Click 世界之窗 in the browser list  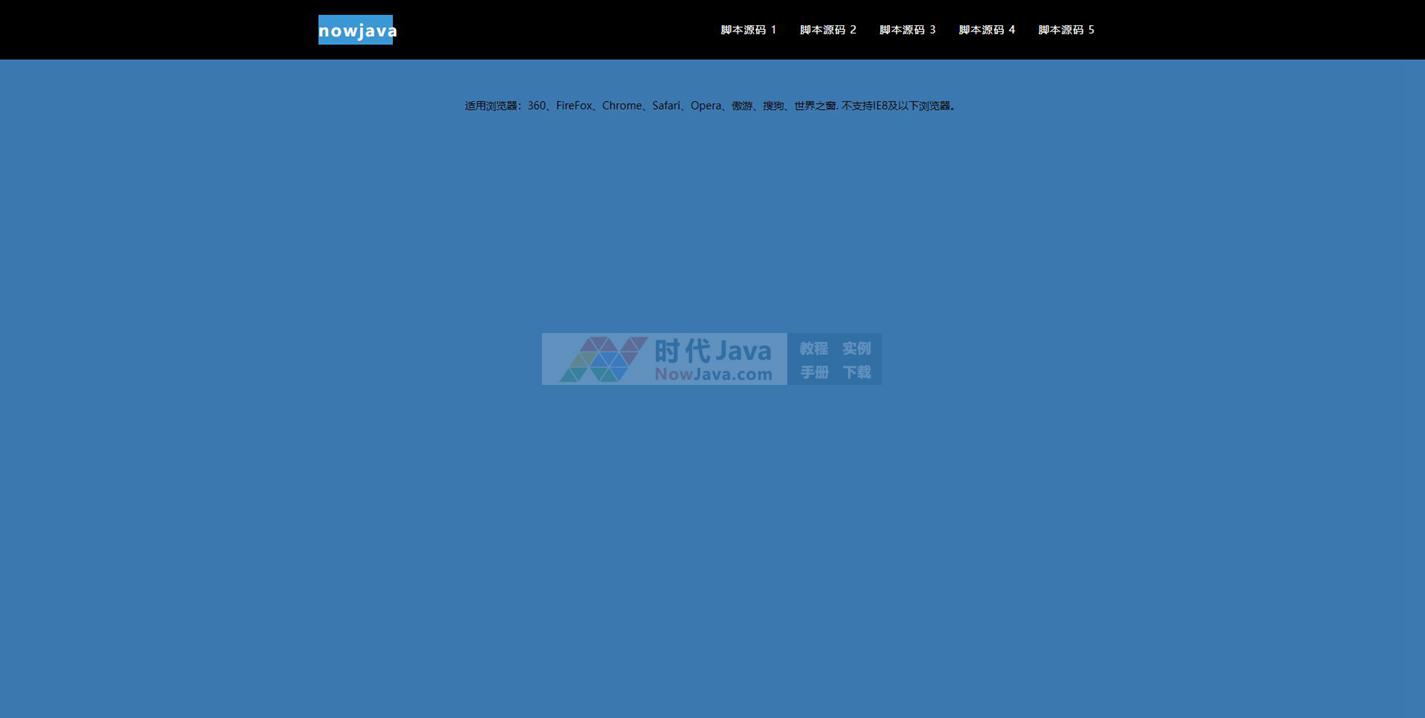[x=815, y=106]
